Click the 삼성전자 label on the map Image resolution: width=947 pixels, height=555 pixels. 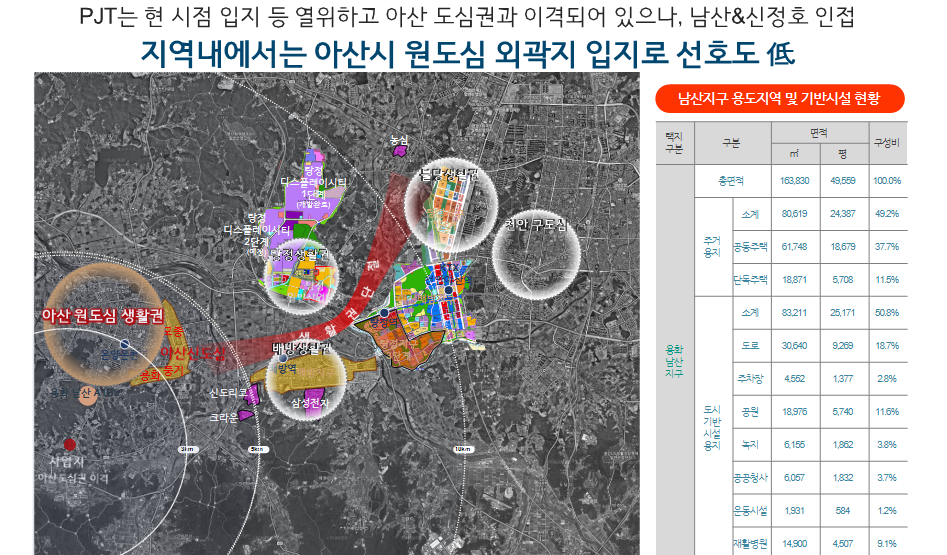coord(310,403)
